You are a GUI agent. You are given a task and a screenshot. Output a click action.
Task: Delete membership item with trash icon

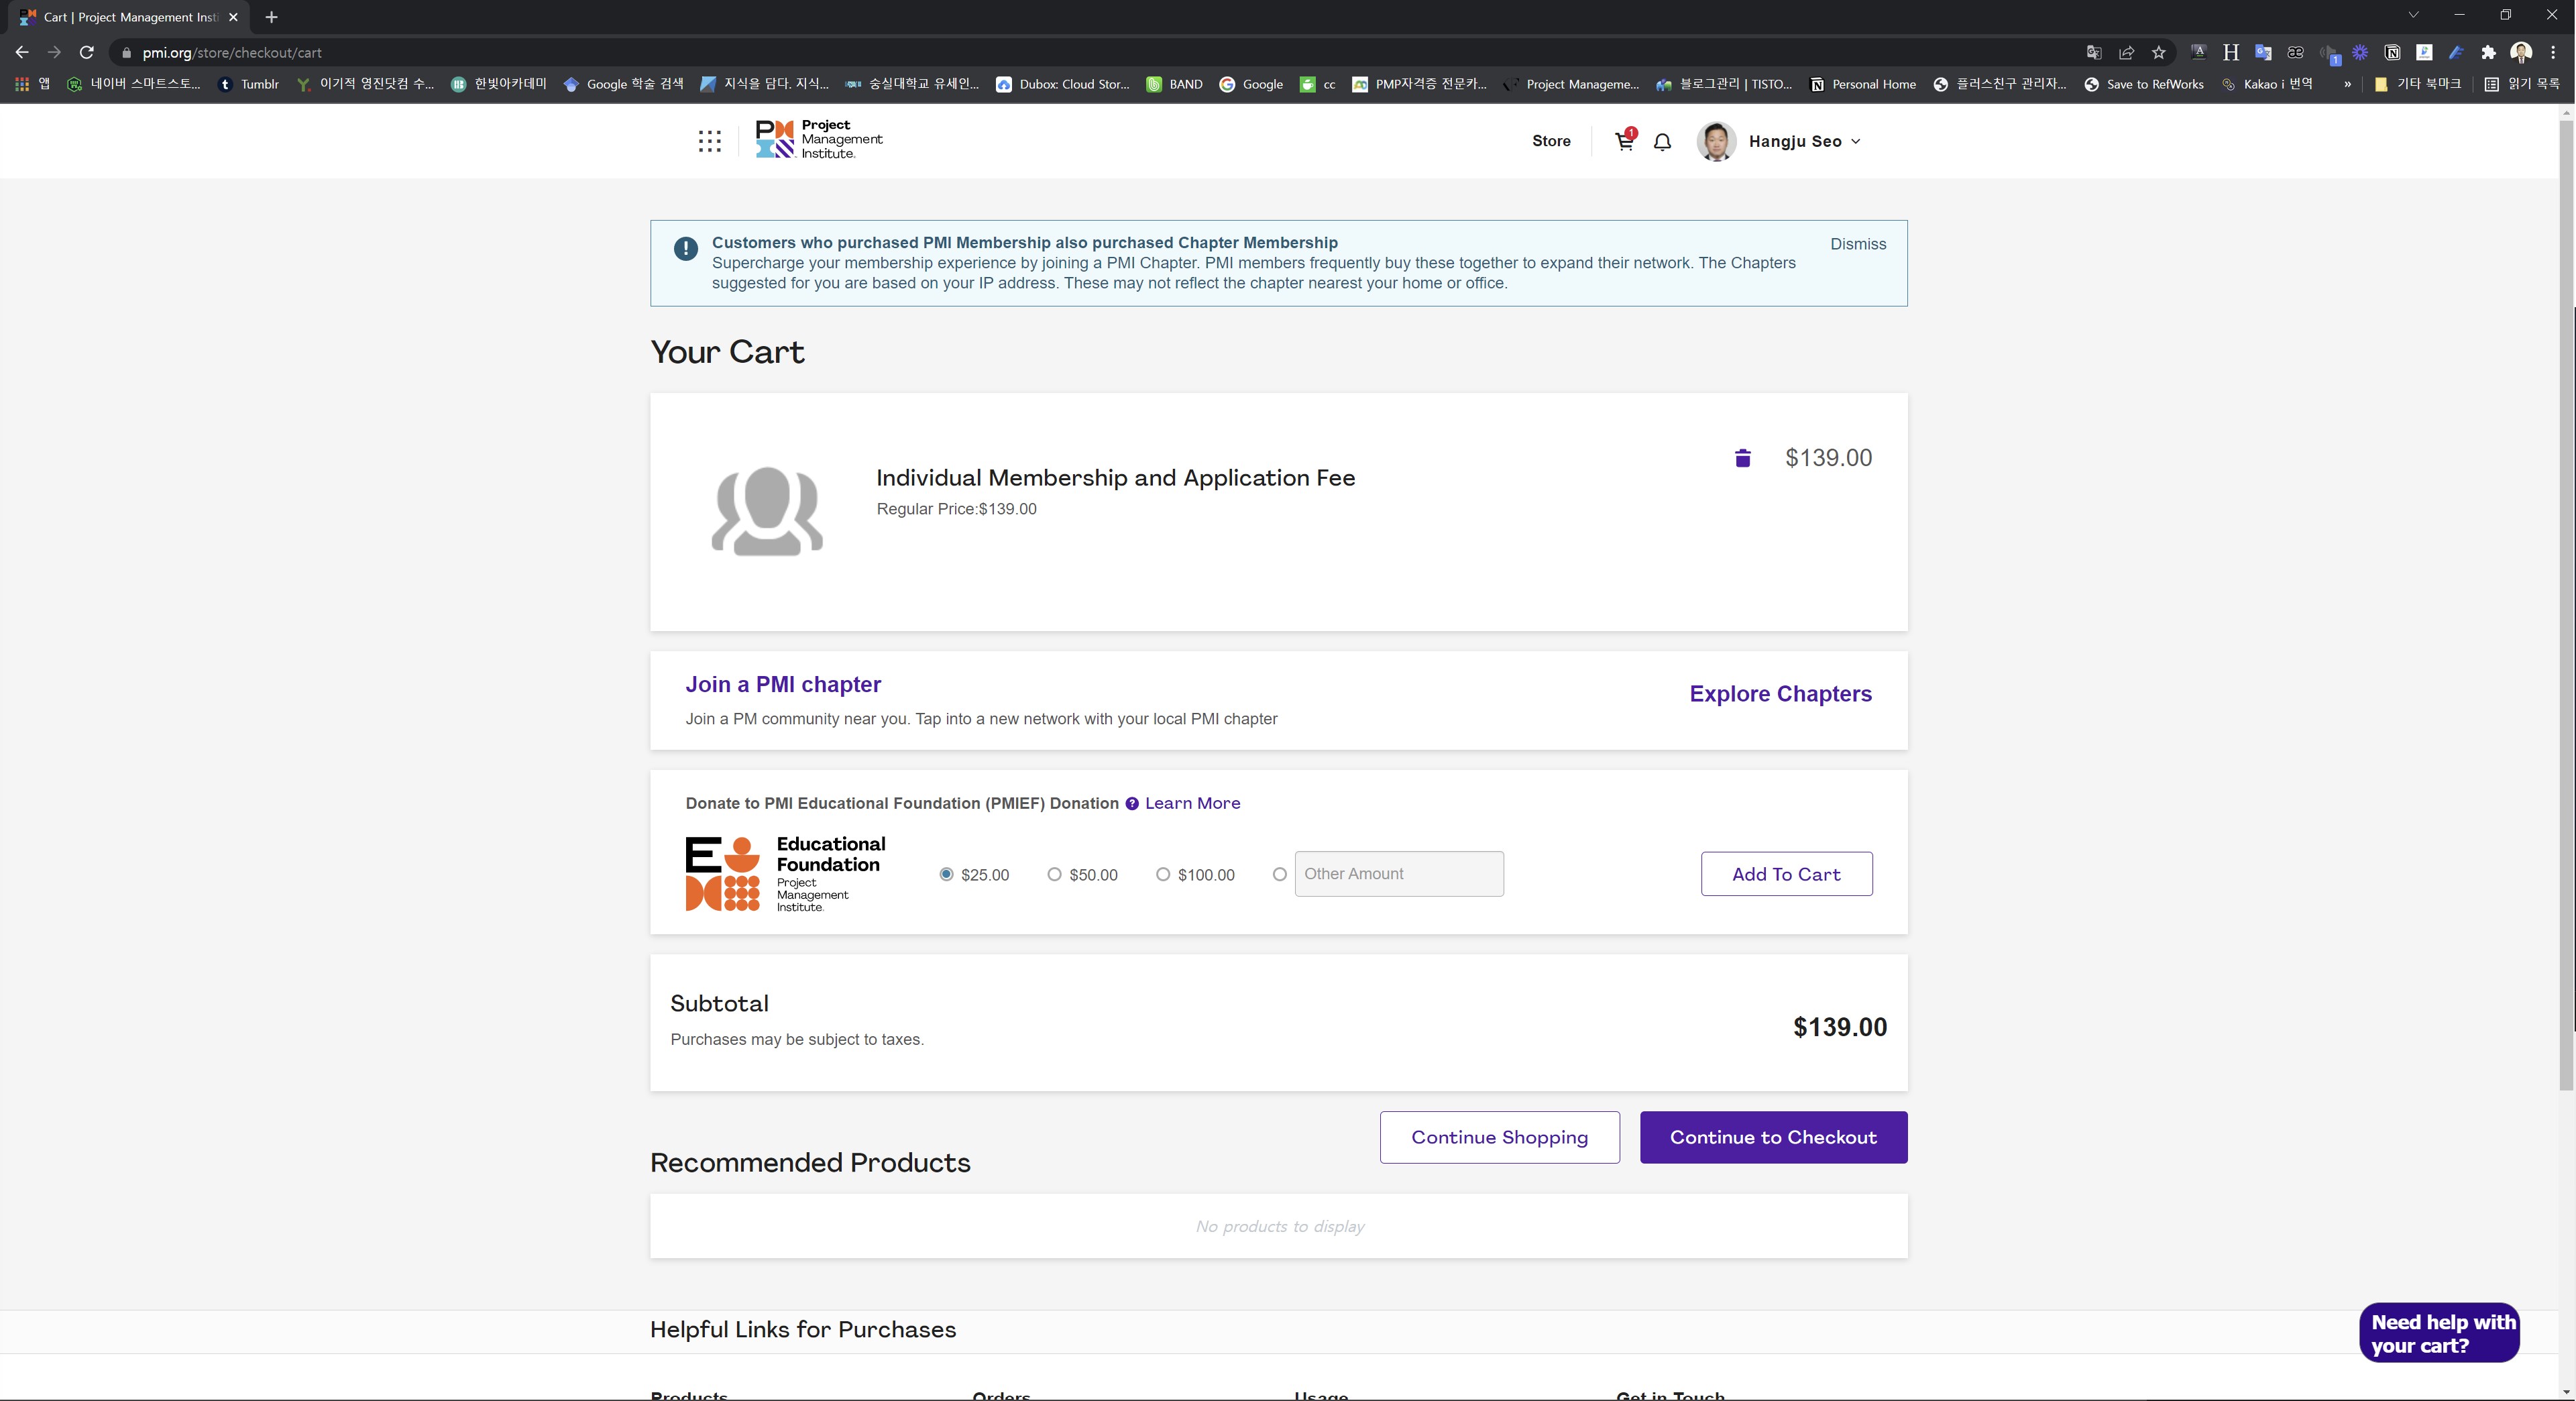tap(1742, 458)
